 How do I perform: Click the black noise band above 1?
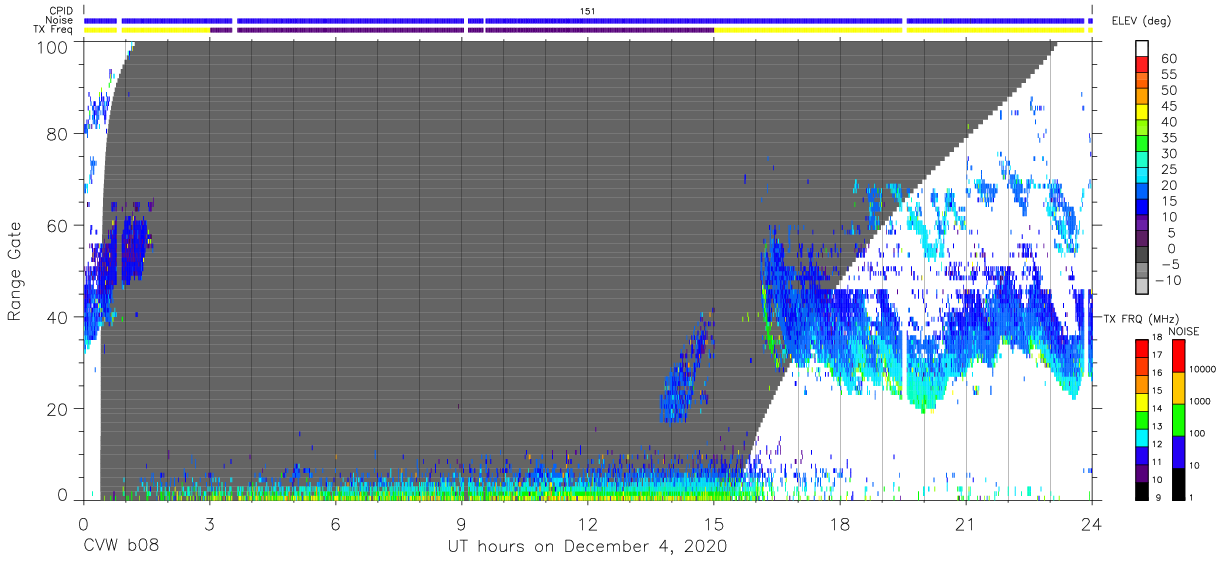[1178, 482]
